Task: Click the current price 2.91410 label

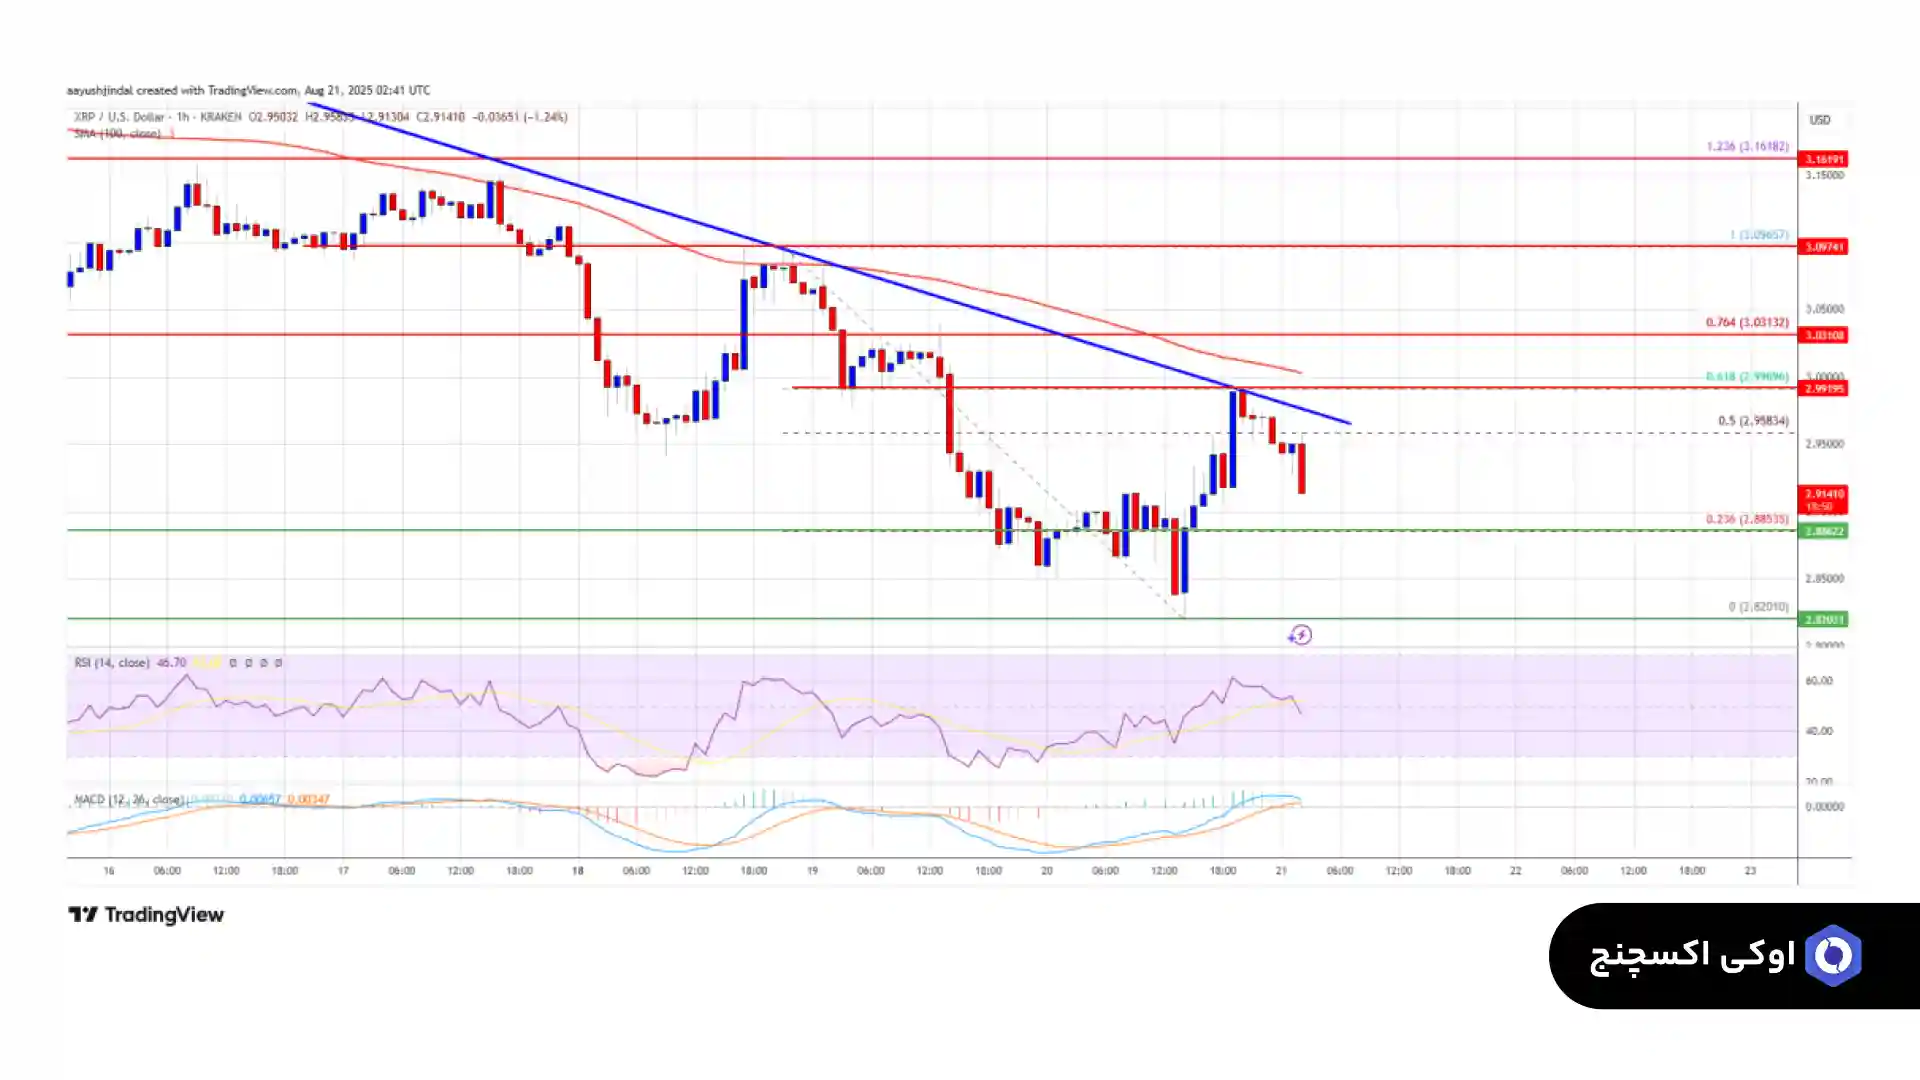Action: pos(1823,495)
